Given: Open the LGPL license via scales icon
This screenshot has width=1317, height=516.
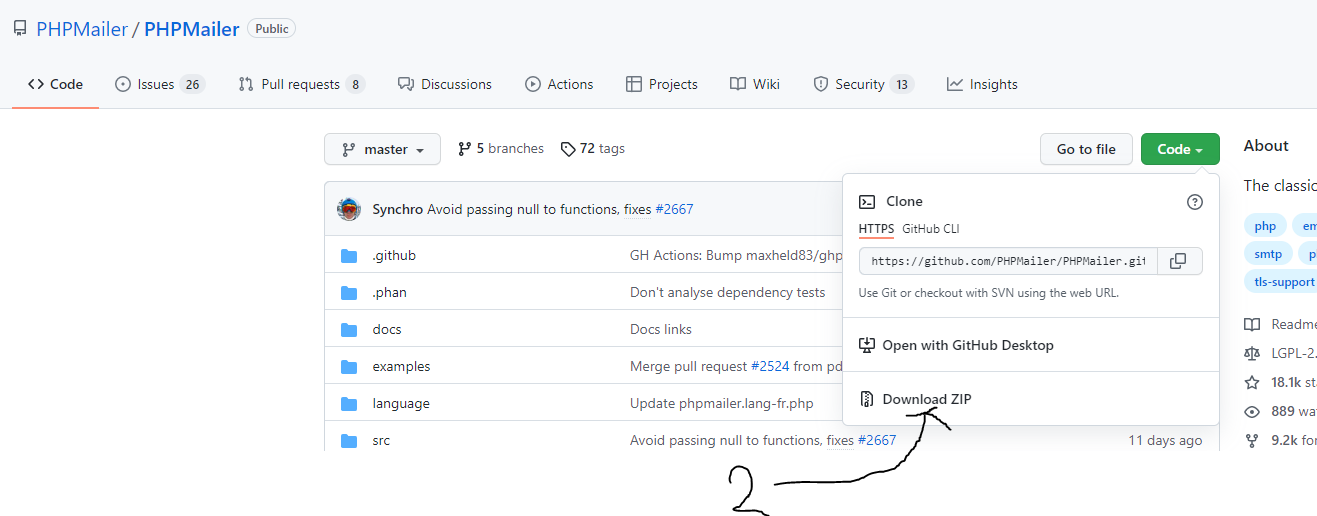Looking at the screenshot, I should pos(1252,353).
